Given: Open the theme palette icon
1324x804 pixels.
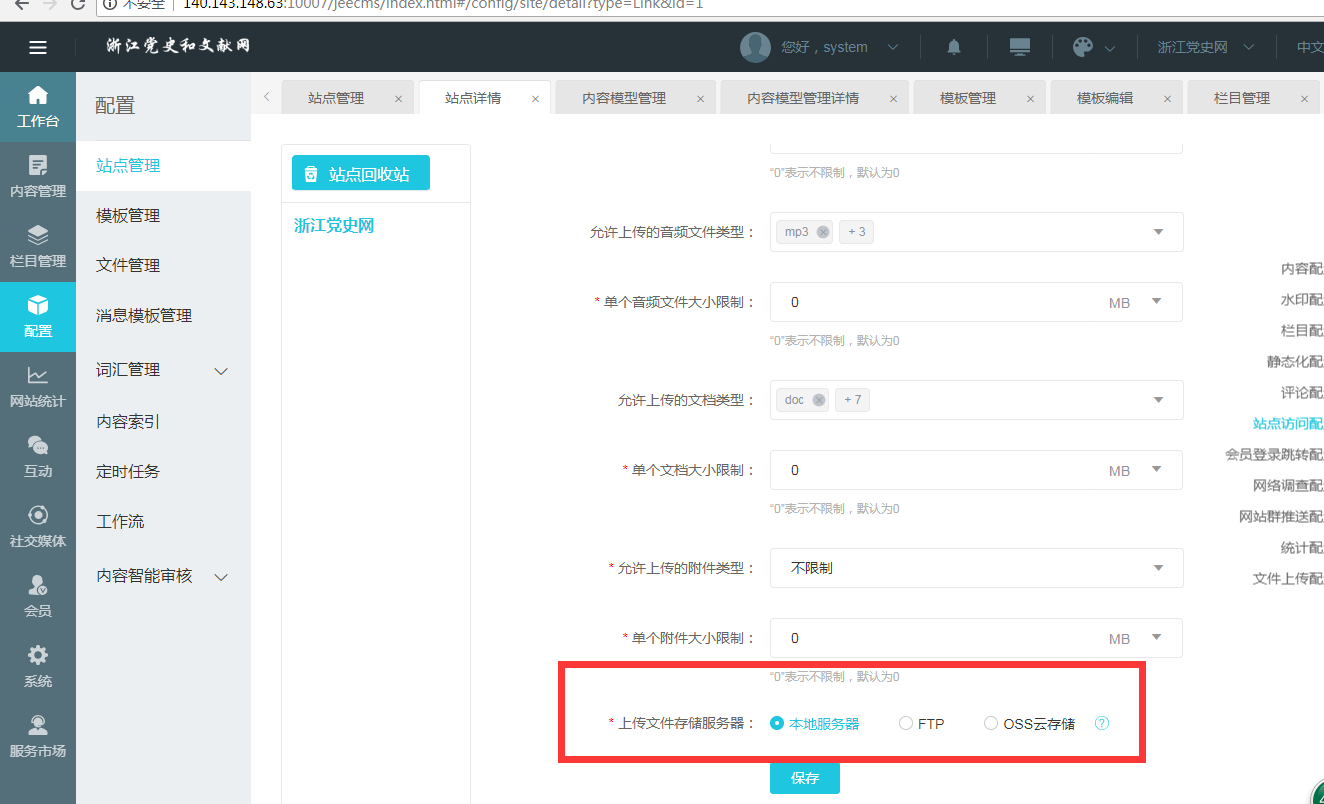Looking at the screenshot, I should [x=1082, y=47].
